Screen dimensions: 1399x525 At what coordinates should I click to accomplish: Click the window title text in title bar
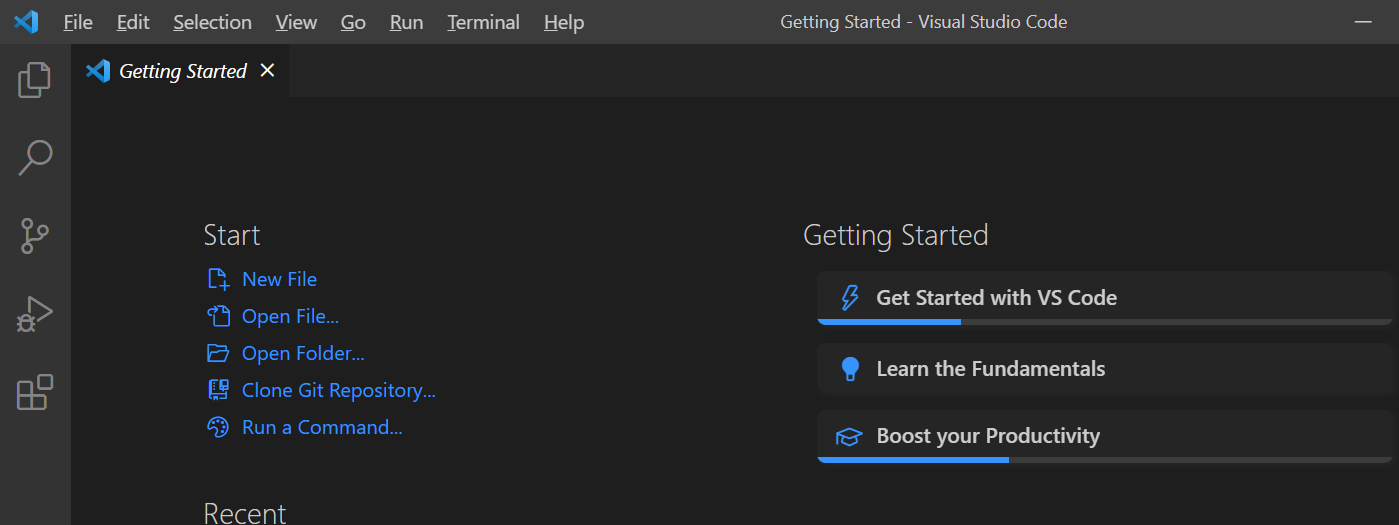923,22
